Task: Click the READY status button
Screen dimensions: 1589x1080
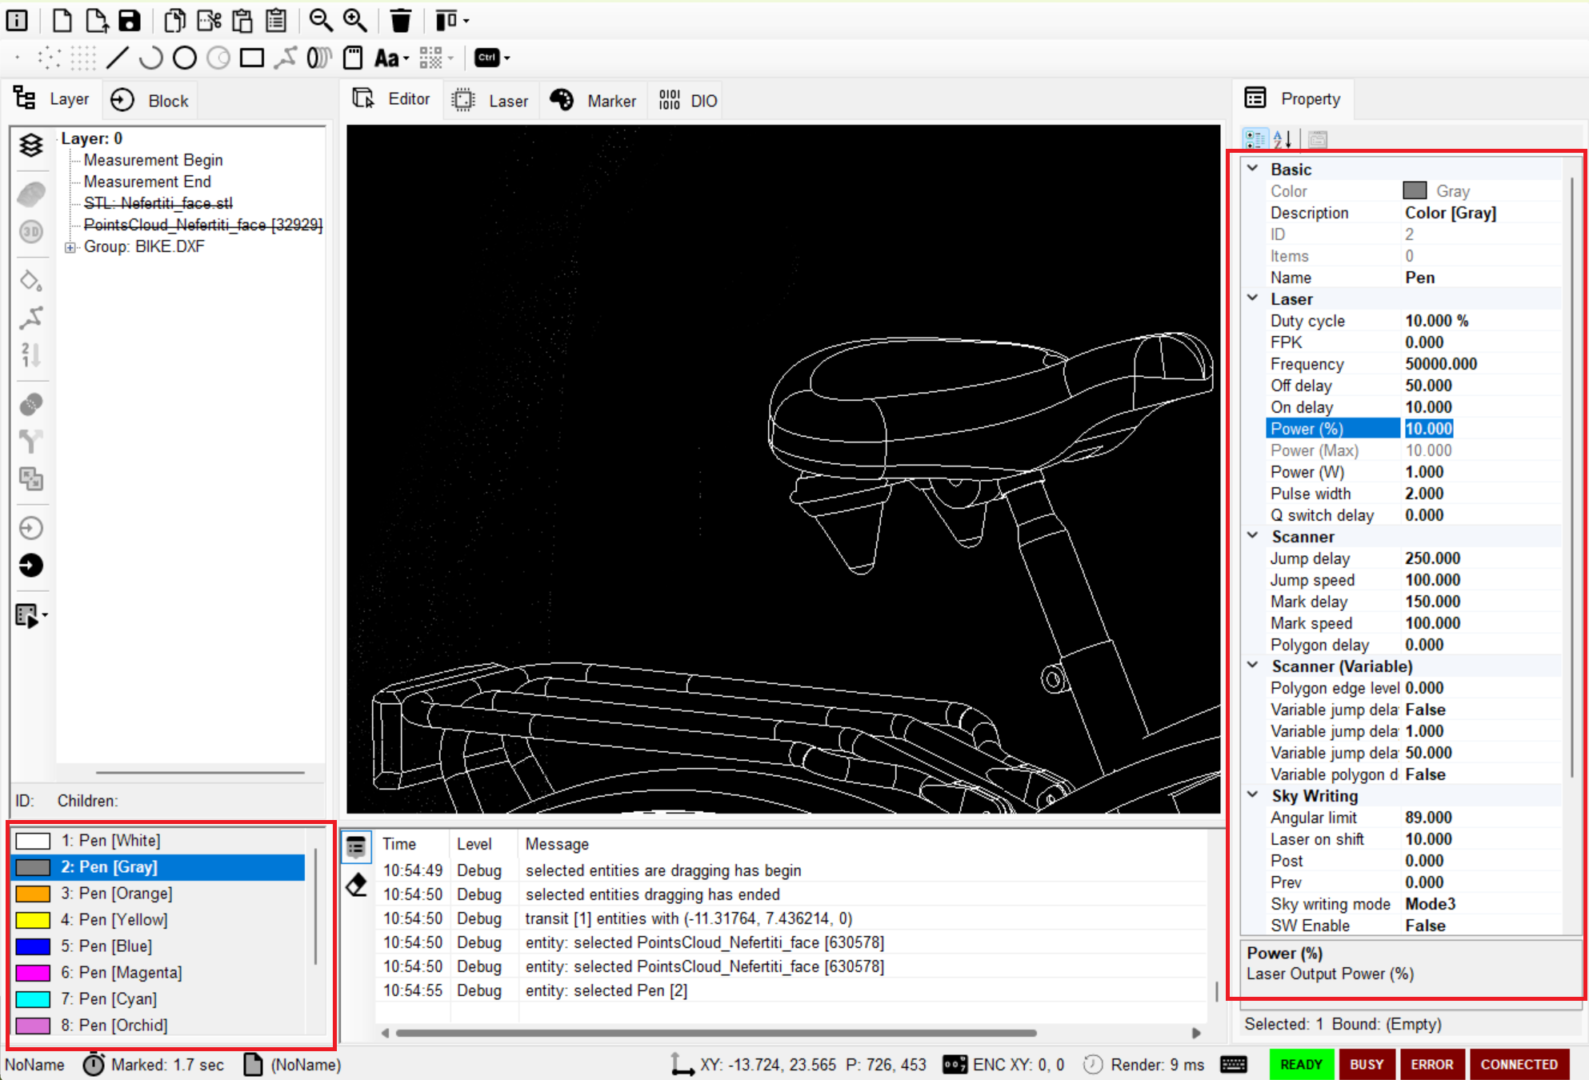Action: click(x=1300, y=1064)
